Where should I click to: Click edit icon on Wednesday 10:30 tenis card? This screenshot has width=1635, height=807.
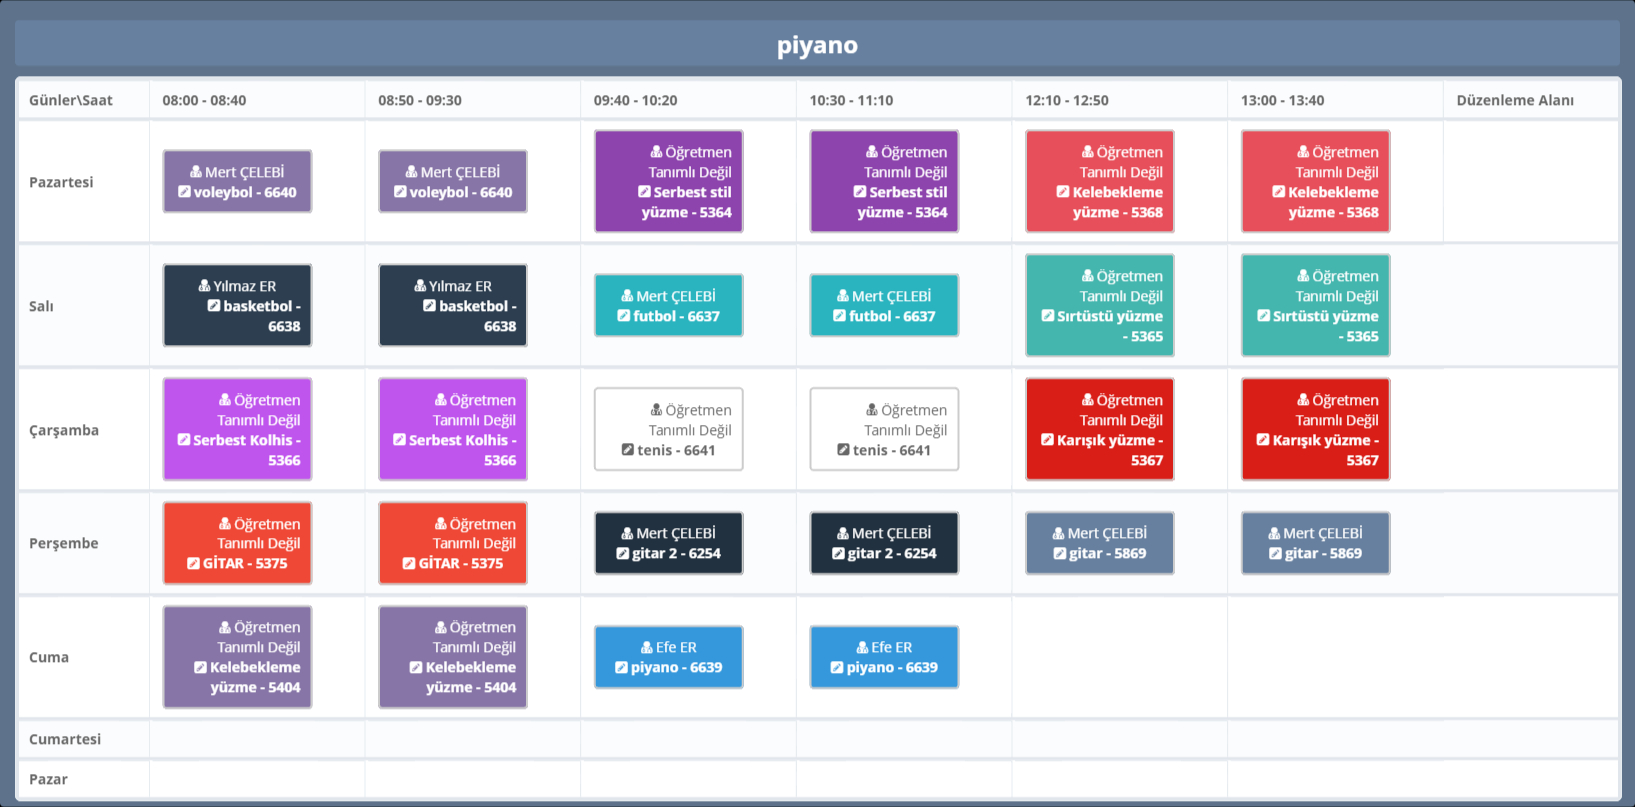(843, 450)
